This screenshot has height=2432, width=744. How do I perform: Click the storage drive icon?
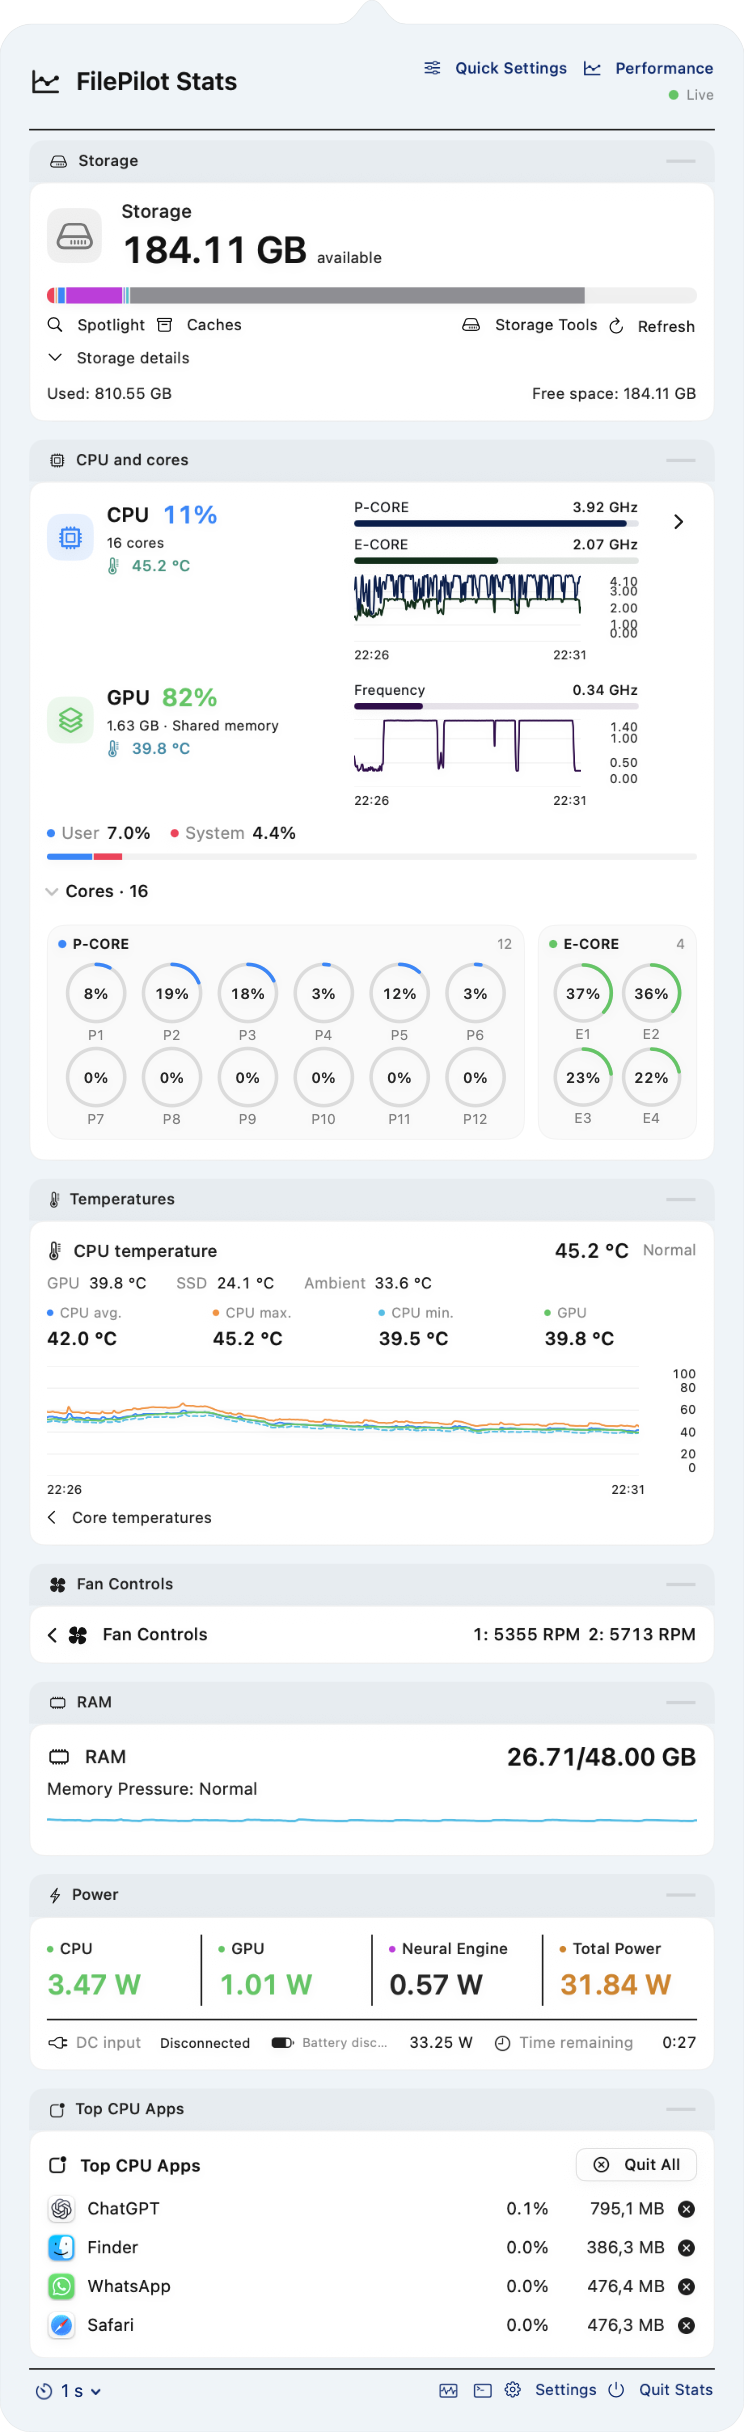(x=75, y=235)
